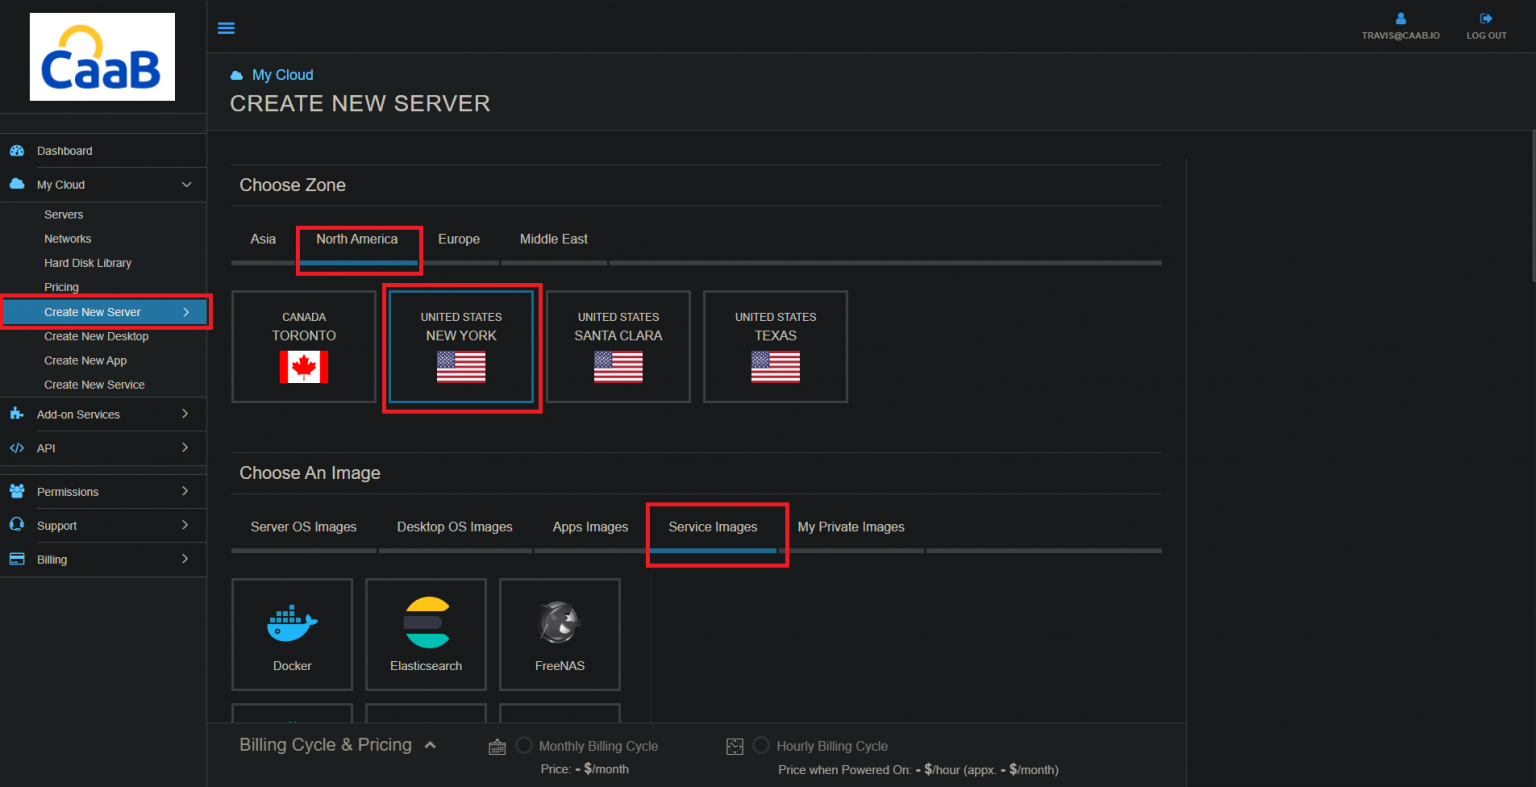Image resolution: width=1536 pixels, height=787 pixels.
Task: Enable the Monthly Billing Cycle option
Action: tap(524, 745)
